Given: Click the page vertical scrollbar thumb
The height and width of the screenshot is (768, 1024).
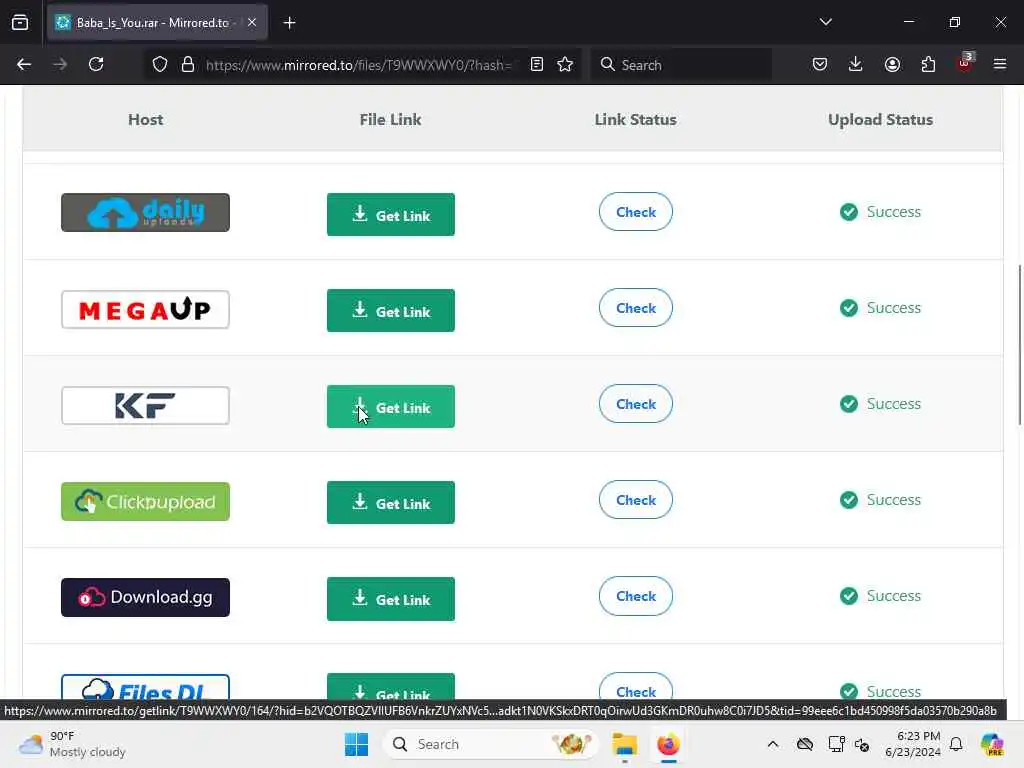Looking at the screenshot, I should click(x=1019, y=345).
